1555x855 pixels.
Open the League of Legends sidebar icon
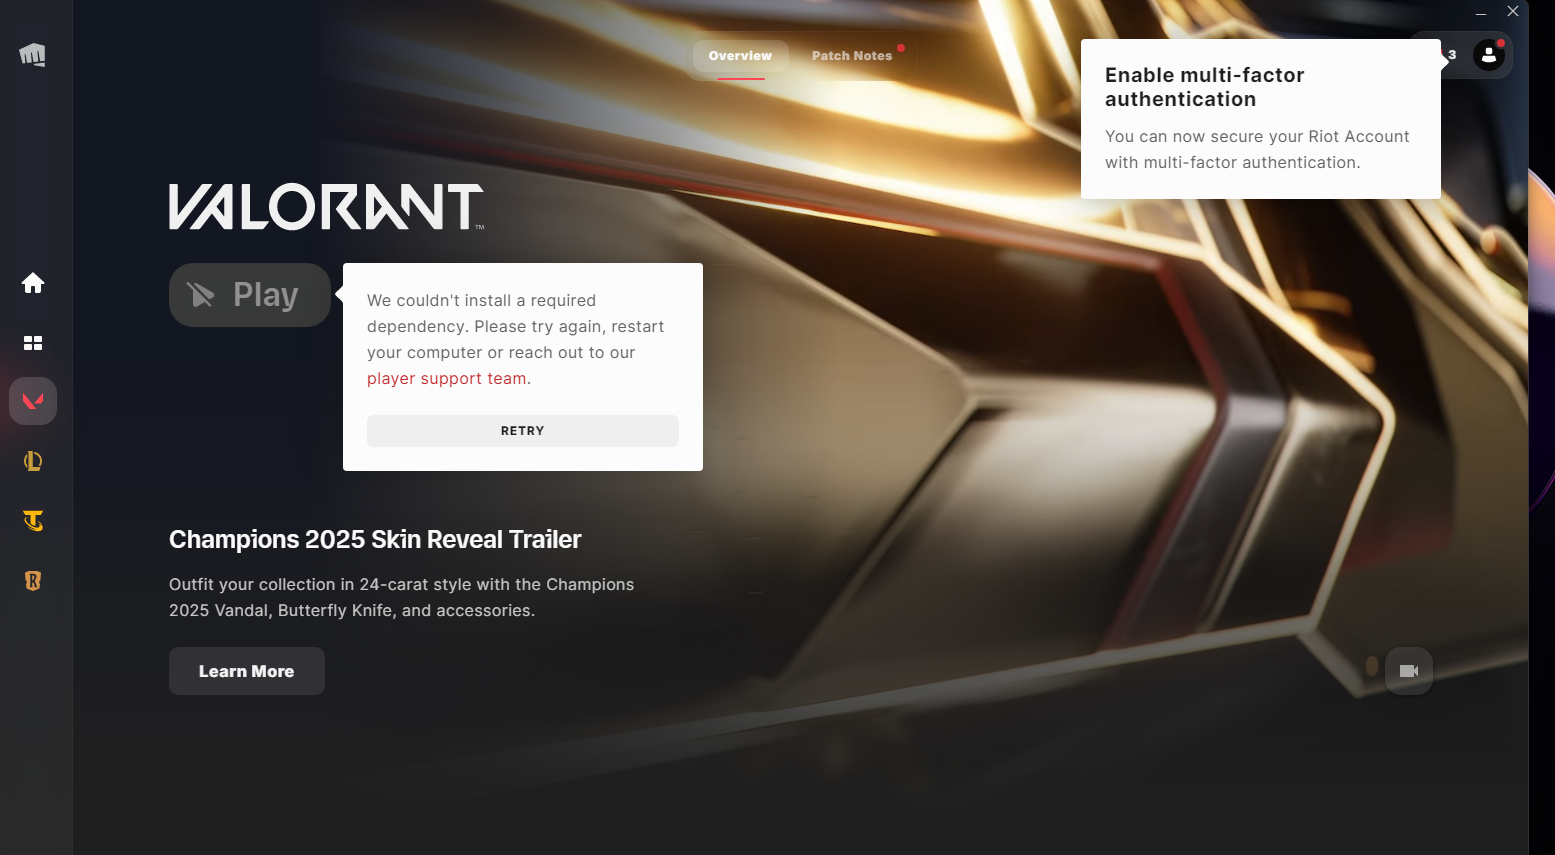point(33,461)
